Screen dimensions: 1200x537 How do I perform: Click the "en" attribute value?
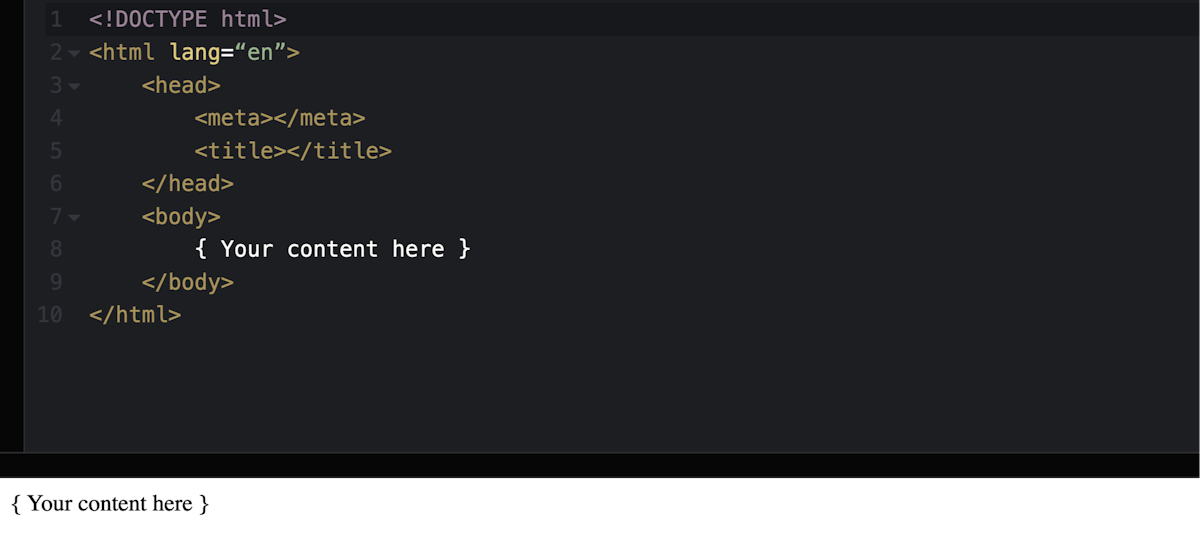point(260,52)
